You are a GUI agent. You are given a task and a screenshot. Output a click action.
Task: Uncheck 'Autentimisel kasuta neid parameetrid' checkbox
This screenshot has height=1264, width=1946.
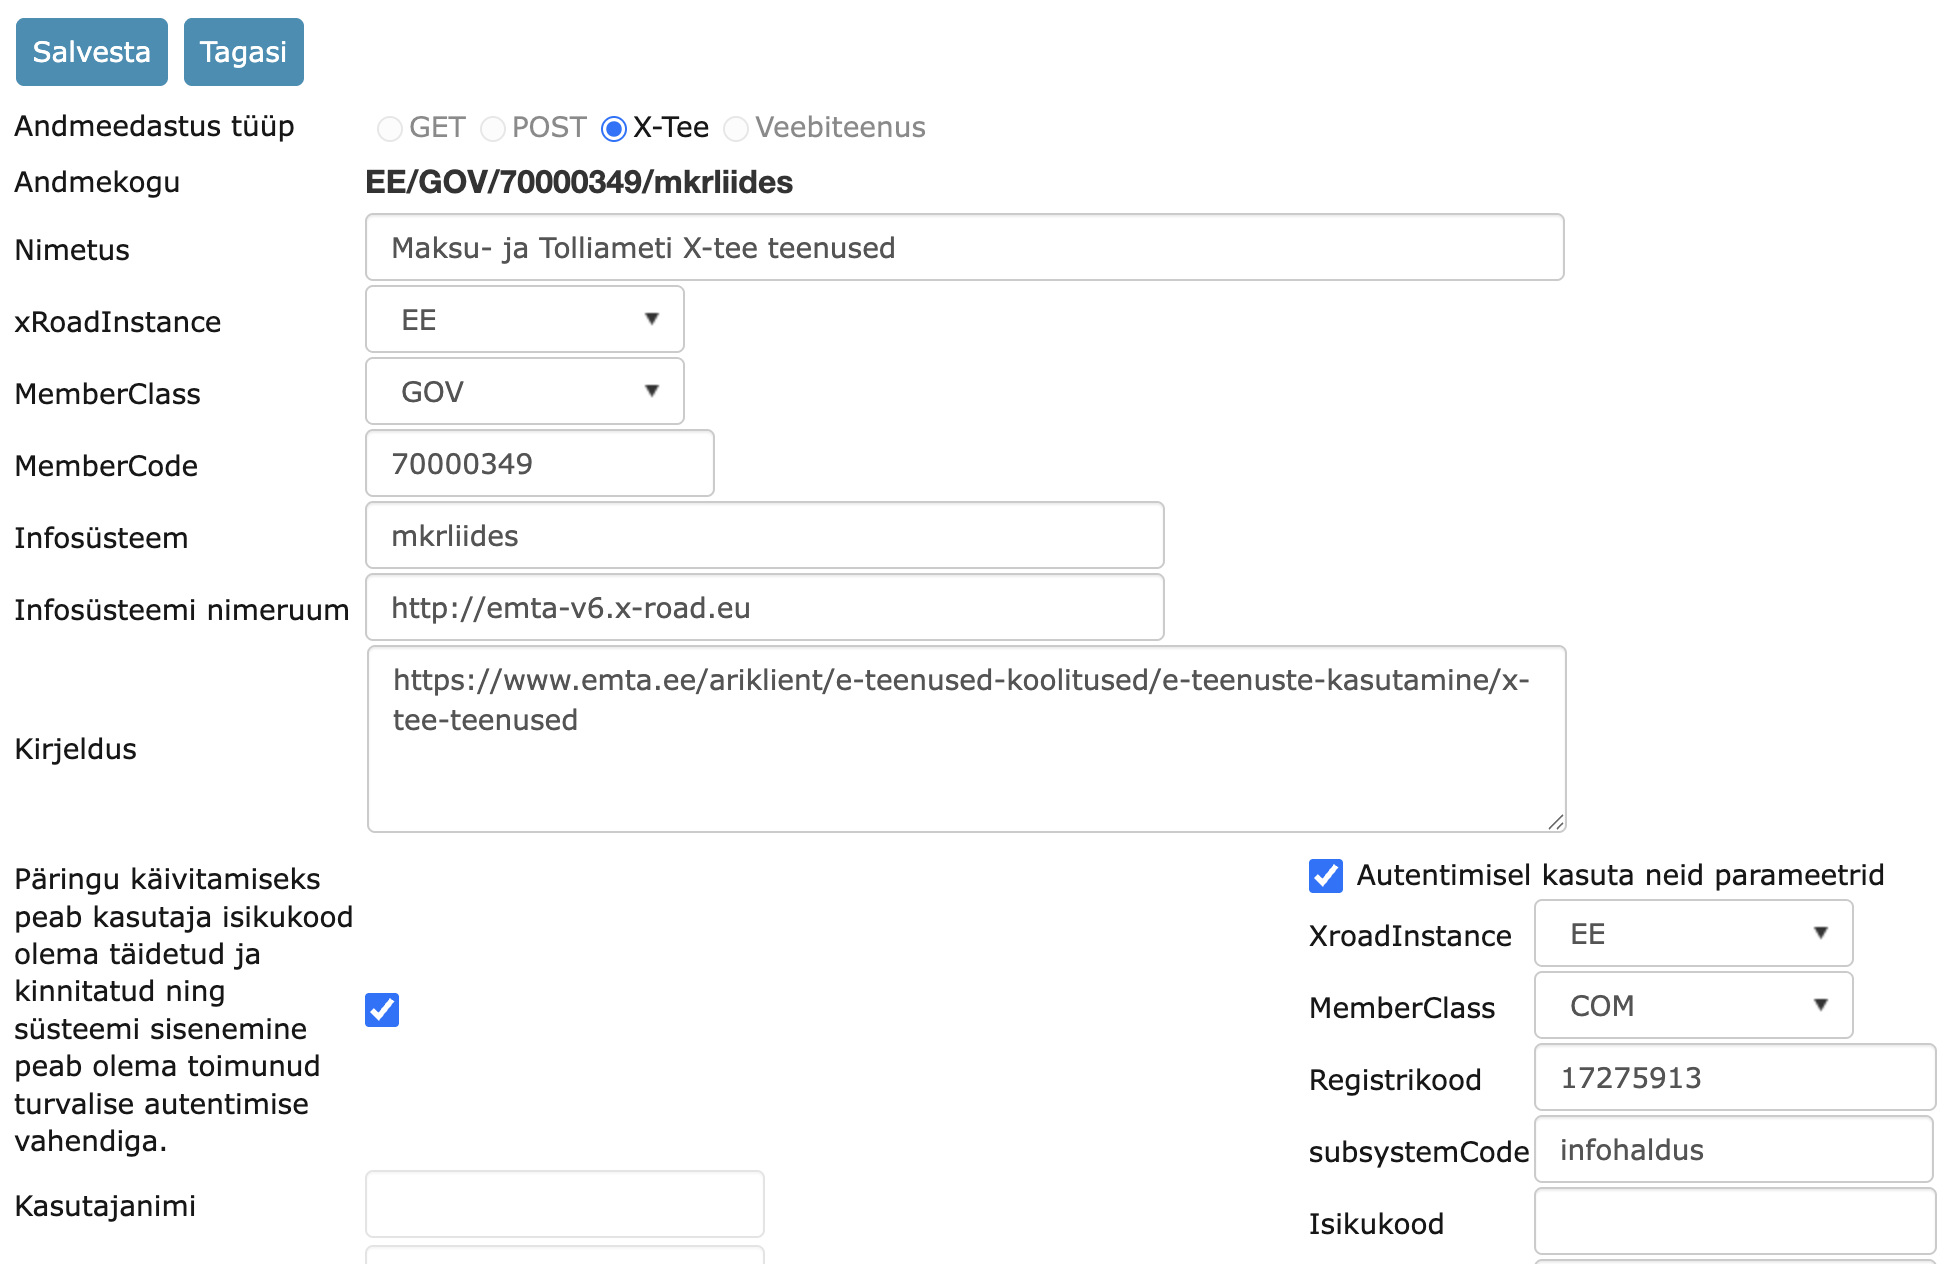(x=1326, y=876)
